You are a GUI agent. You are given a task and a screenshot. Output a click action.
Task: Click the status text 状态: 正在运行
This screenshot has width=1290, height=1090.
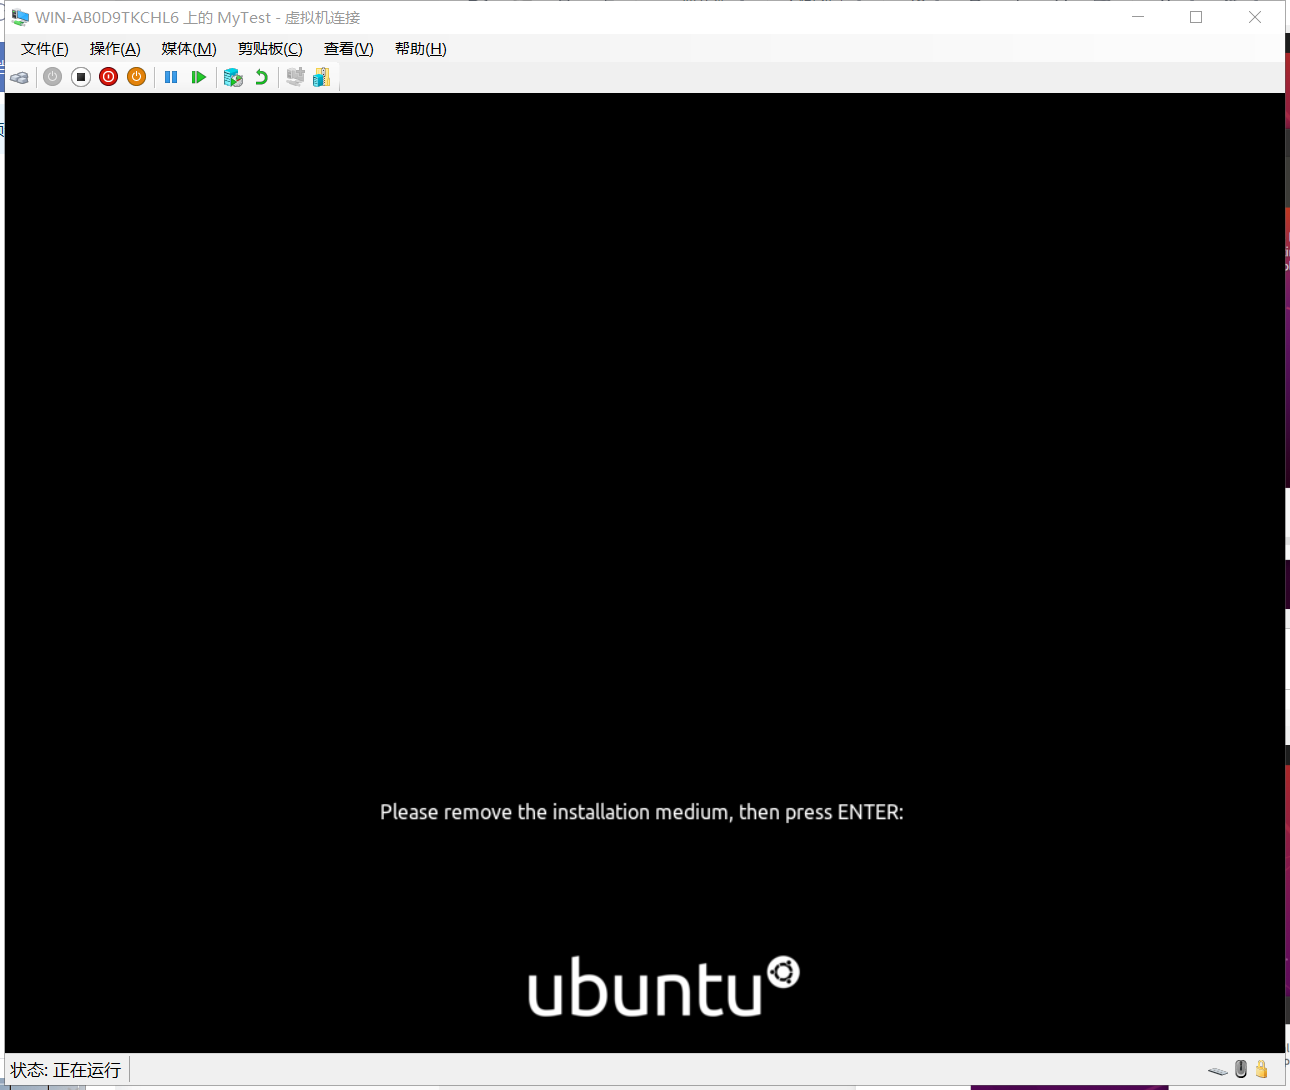[66, 1070]
